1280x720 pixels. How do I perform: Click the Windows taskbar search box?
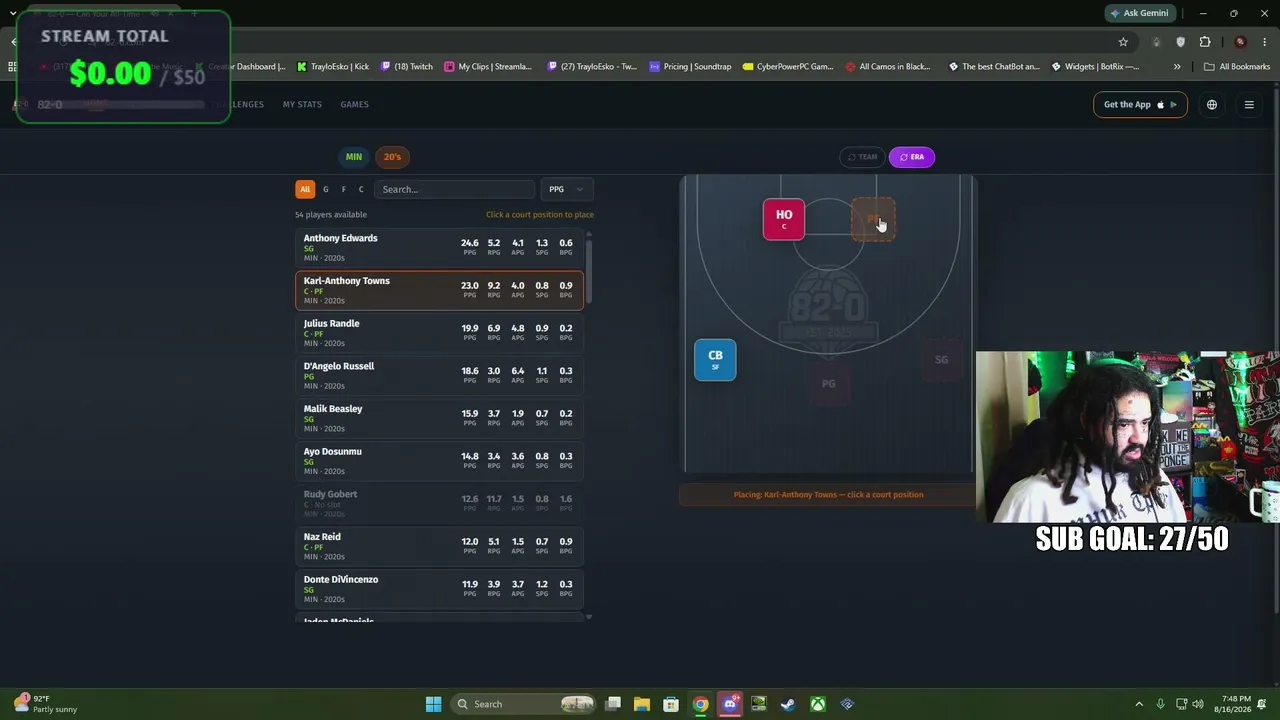pos(521,704)
